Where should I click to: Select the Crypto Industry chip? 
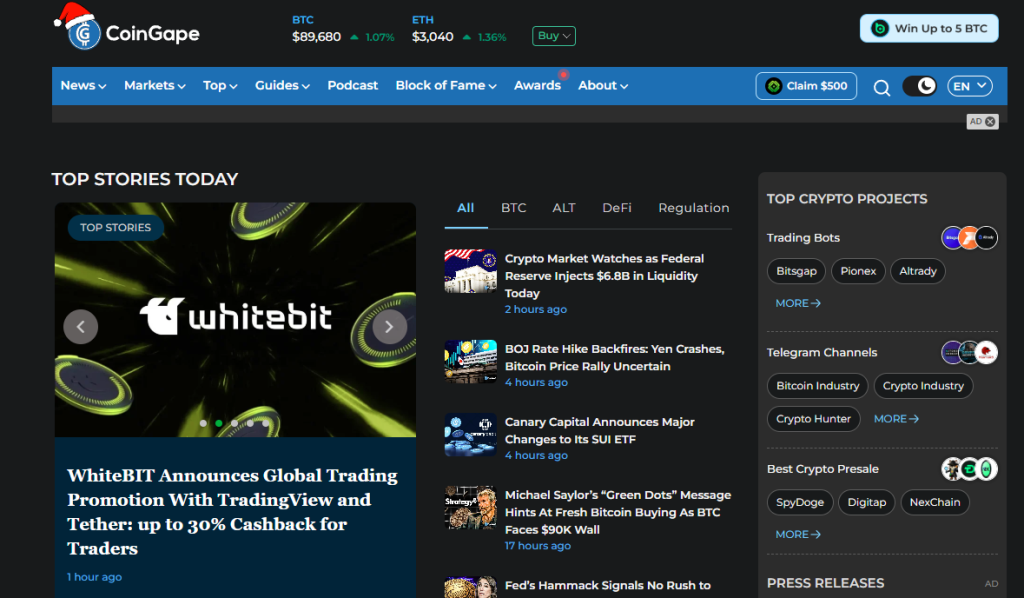pyautogui.click(x=923, y=386)
